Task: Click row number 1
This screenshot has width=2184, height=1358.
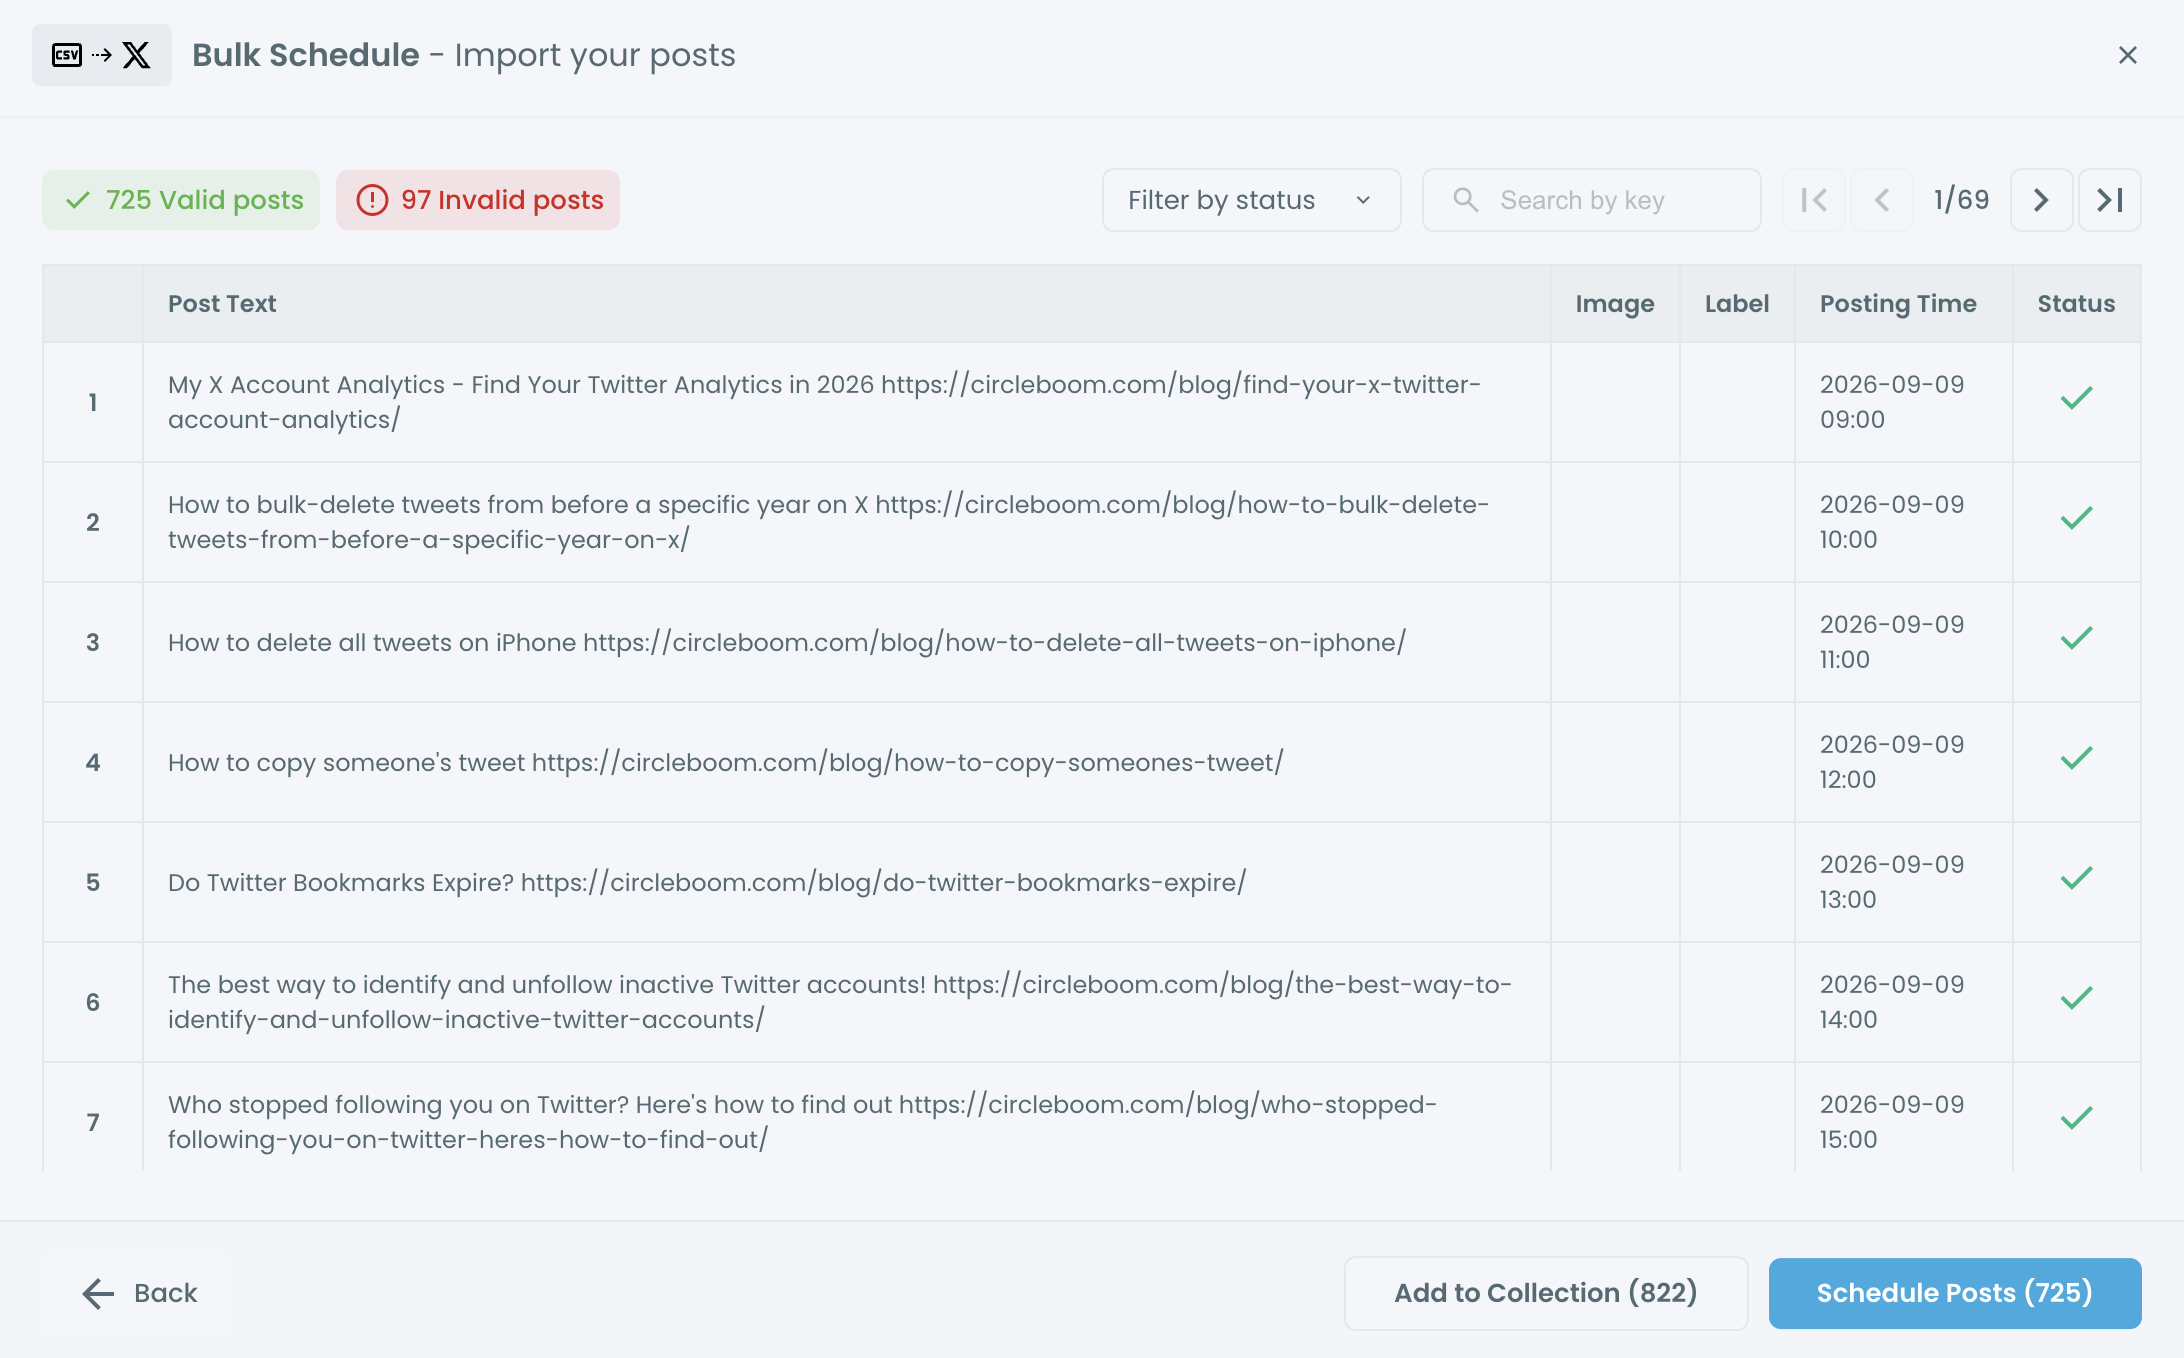Action: [93, 402]
